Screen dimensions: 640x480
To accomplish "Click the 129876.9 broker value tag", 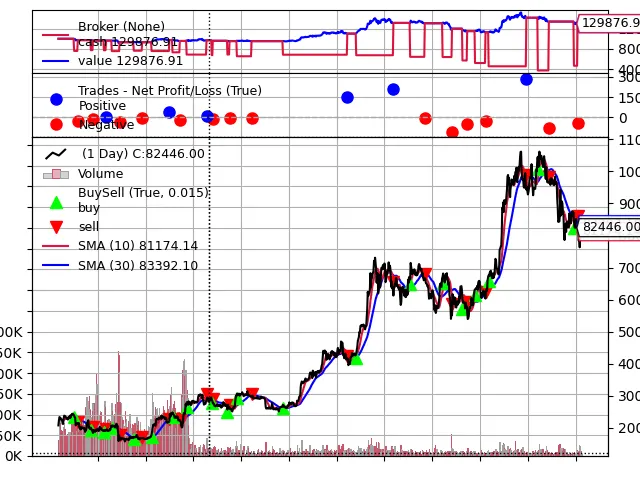I will (x=609, y=22).
